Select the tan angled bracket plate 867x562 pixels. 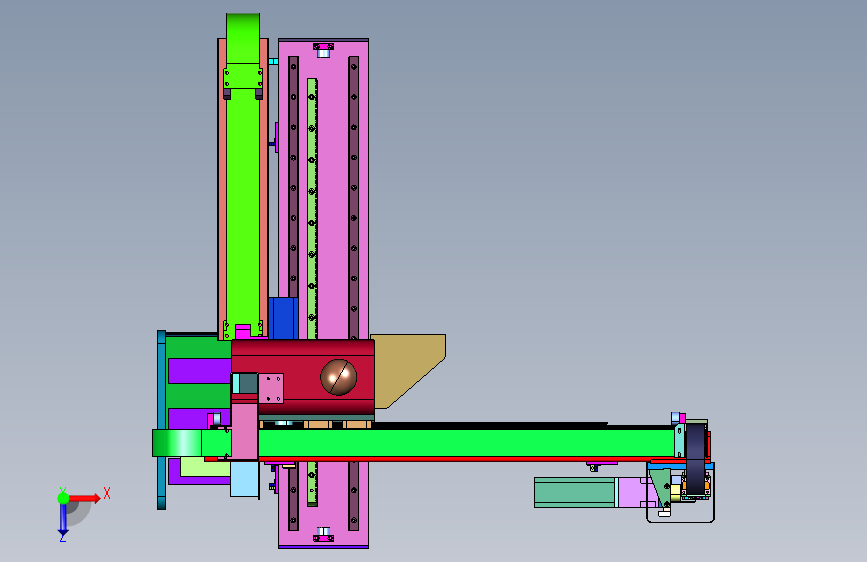(408, 371)
